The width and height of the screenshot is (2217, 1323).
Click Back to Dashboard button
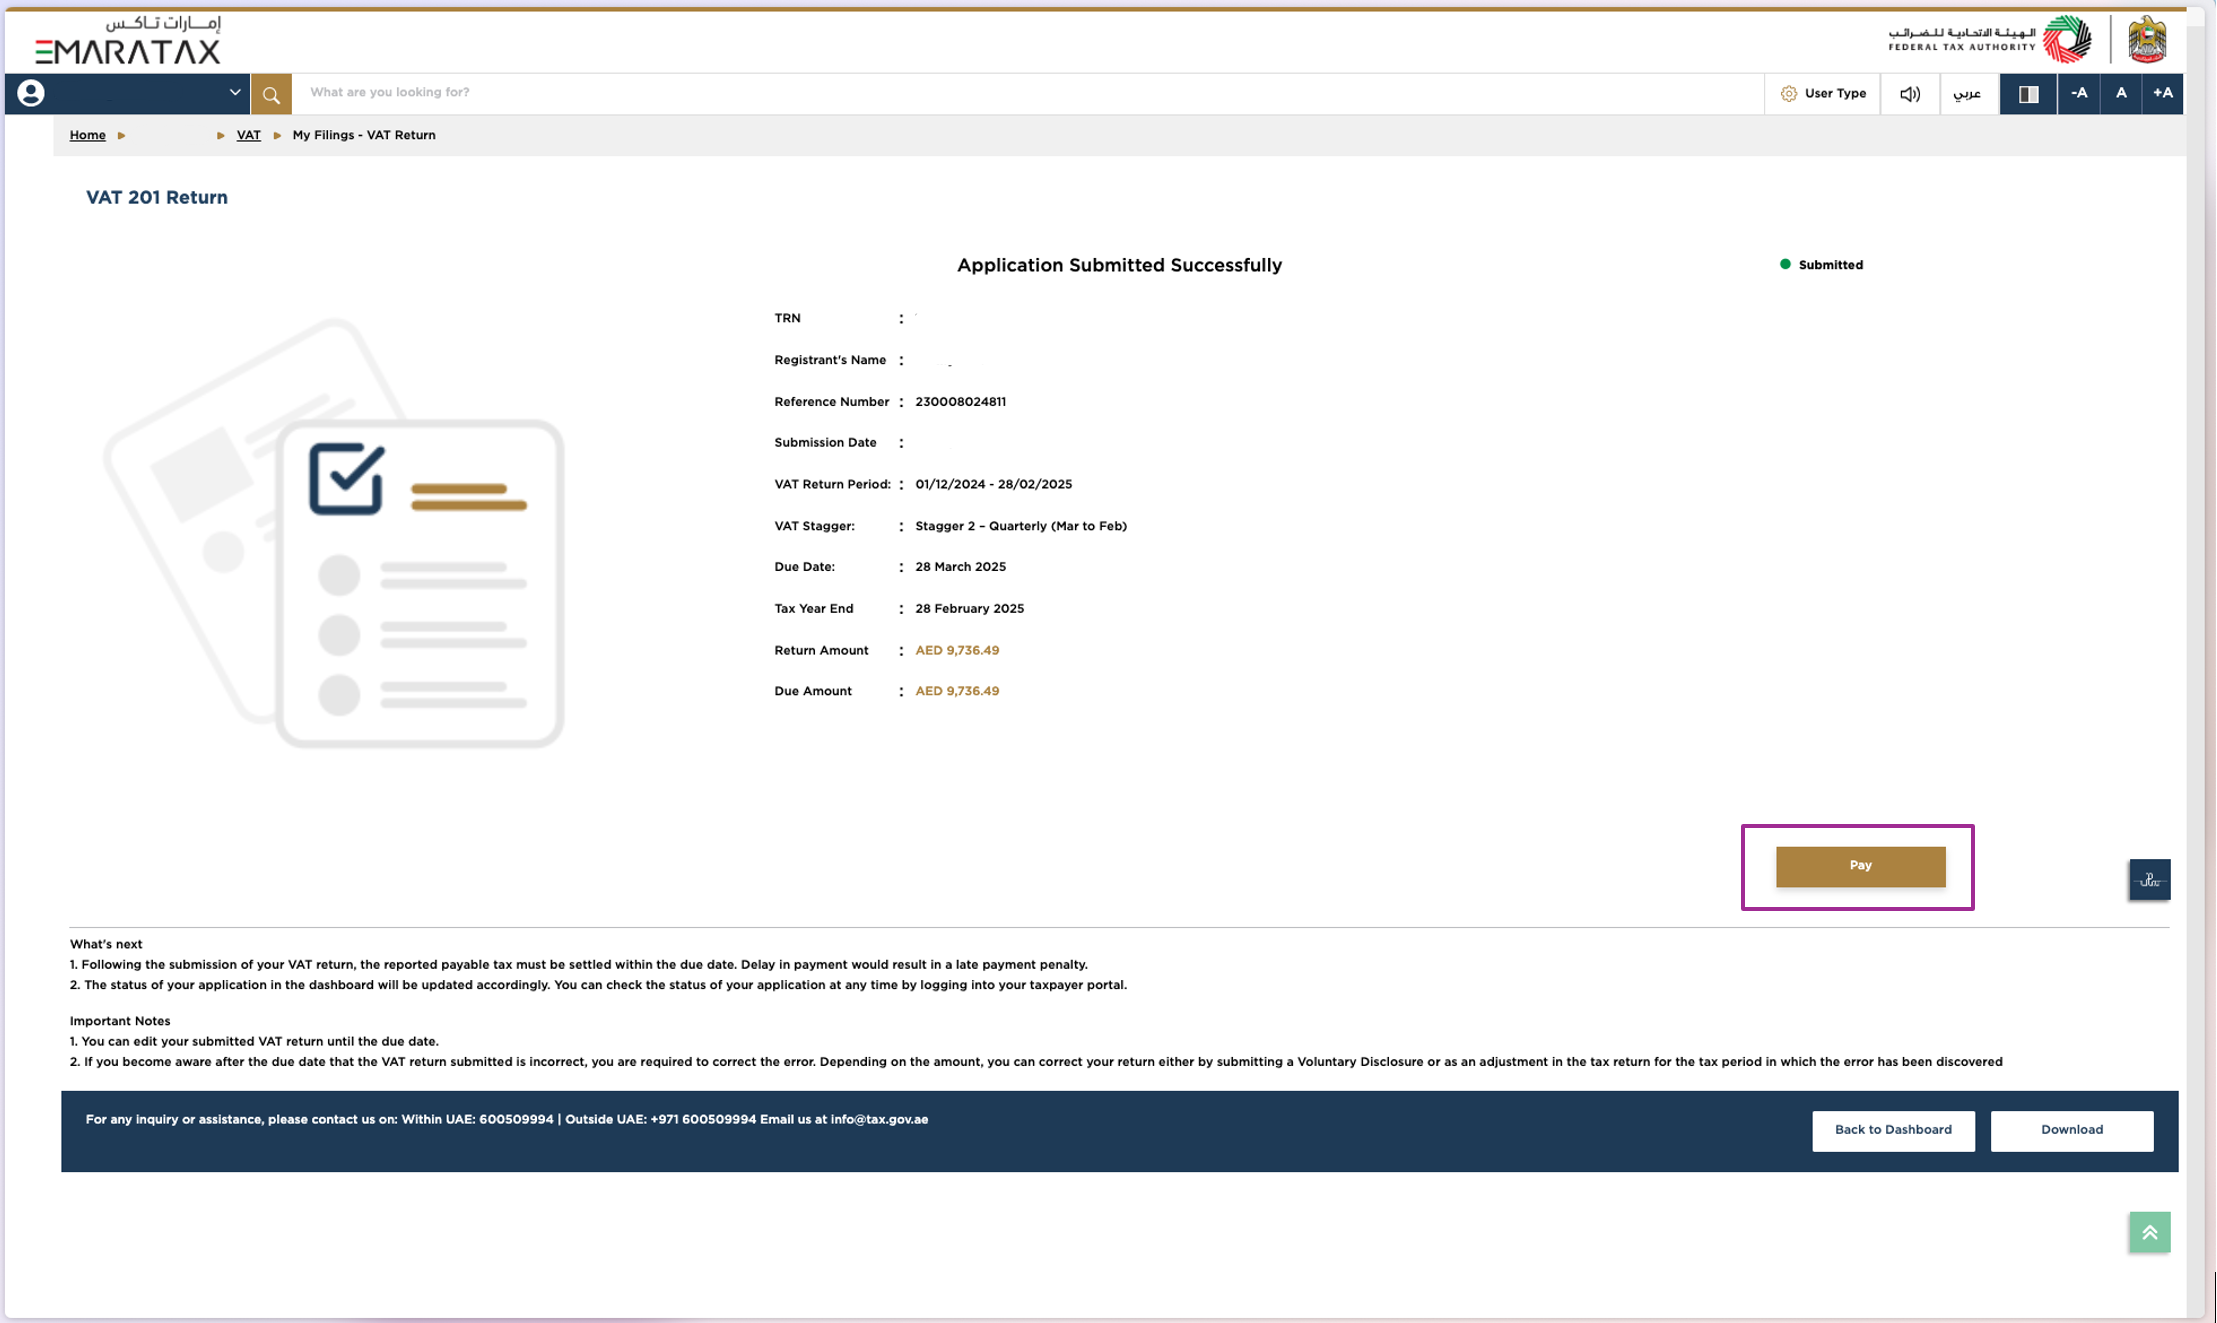pyautogui.click(x=1893, y=1130)
